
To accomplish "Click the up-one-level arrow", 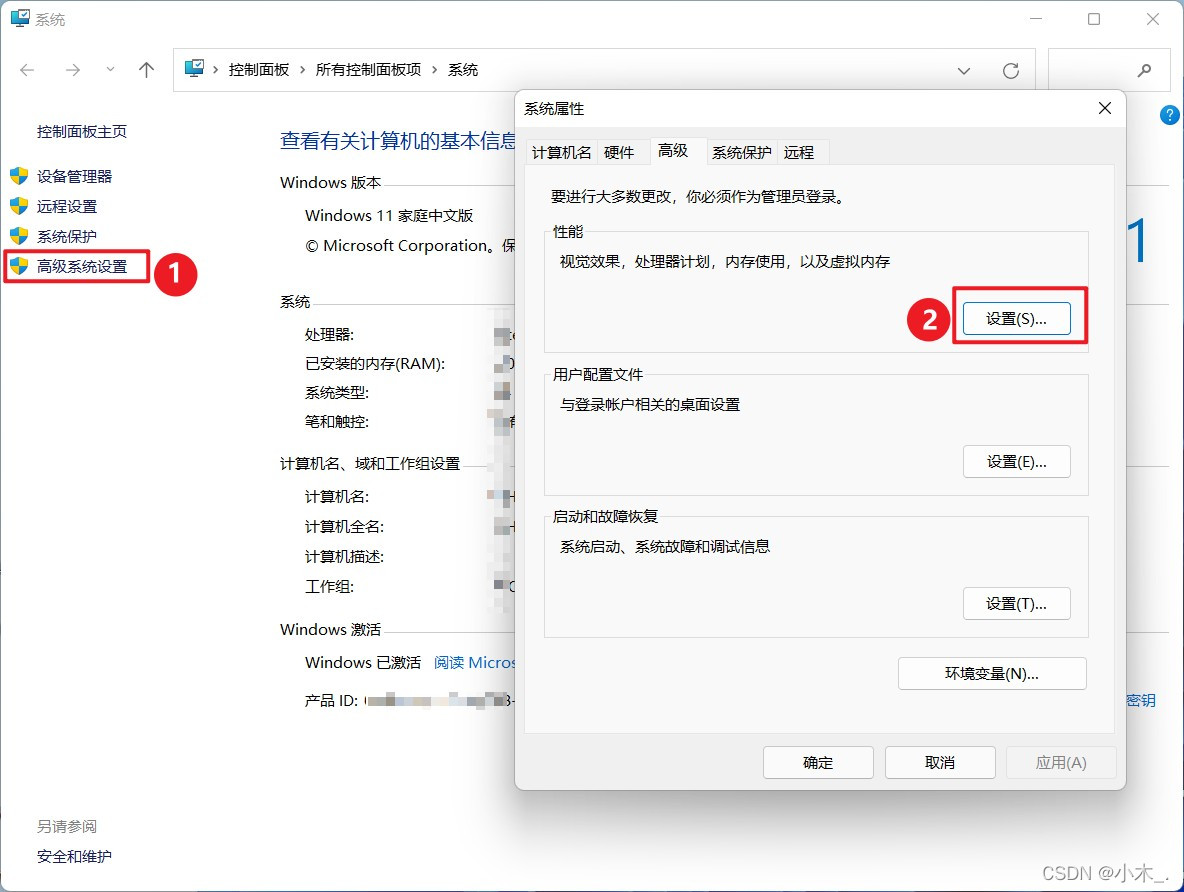I will click(x=146, y=70).
